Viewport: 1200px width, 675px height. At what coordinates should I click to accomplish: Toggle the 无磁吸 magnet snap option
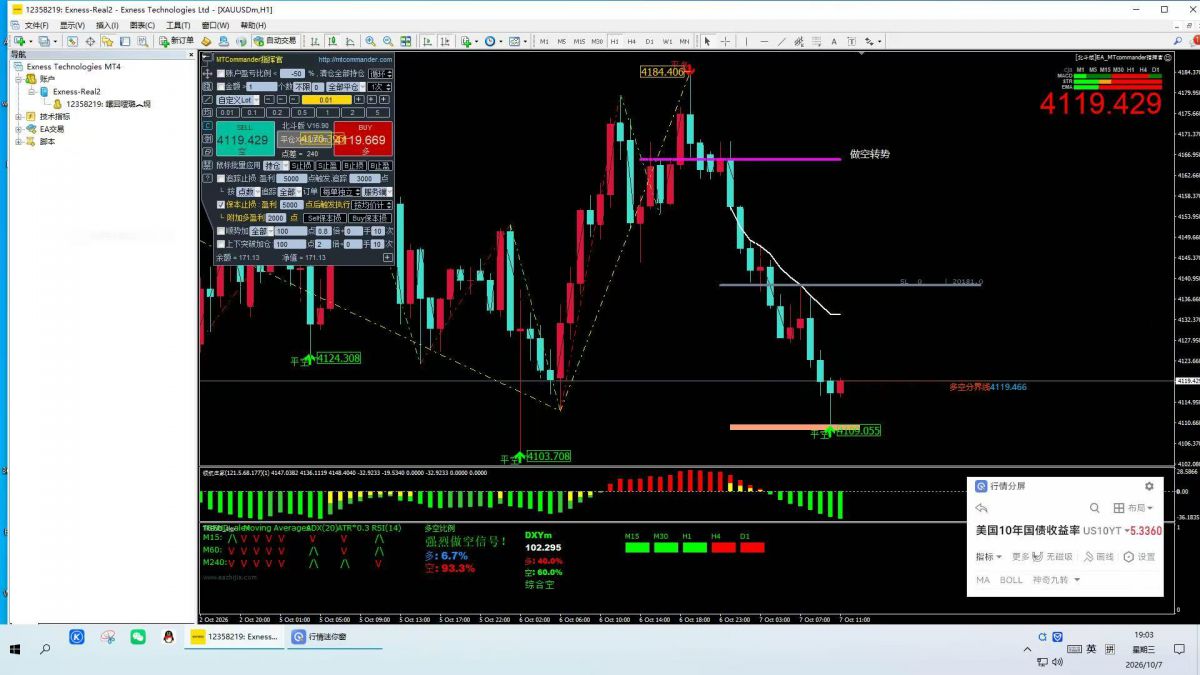point(1052,557)
